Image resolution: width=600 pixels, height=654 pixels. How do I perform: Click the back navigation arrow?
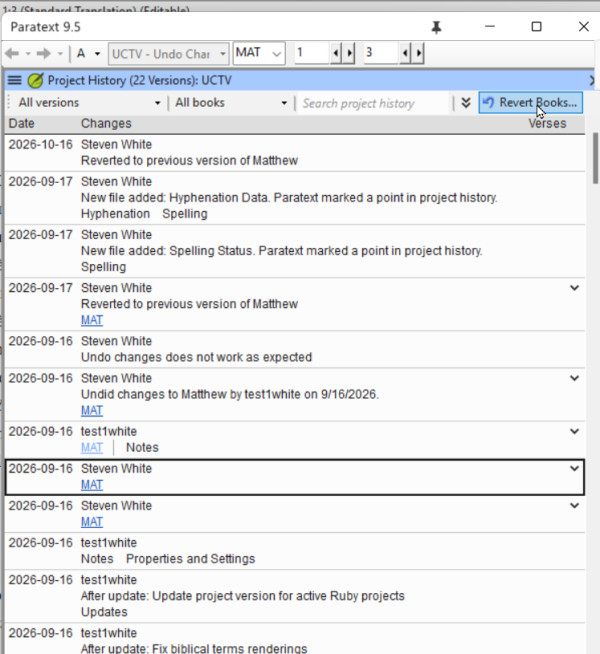click(12, 53)
